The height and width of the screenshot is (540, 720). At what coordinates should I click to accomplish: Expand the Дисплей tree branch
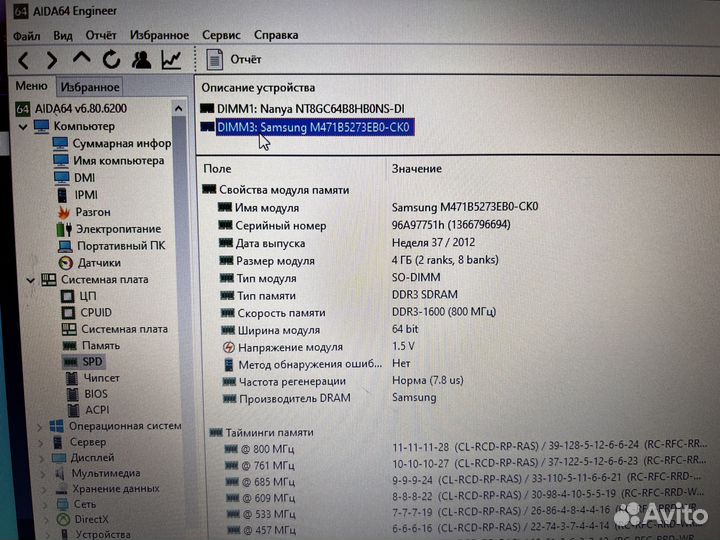point(41,459)
